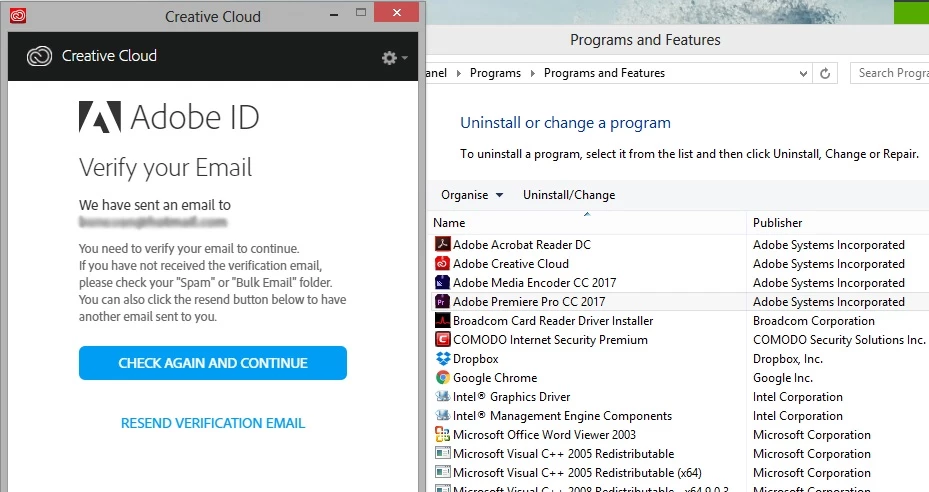Maximize the Creative Cloud window
This screenshot has height=492, width=929.
point(361,12)
